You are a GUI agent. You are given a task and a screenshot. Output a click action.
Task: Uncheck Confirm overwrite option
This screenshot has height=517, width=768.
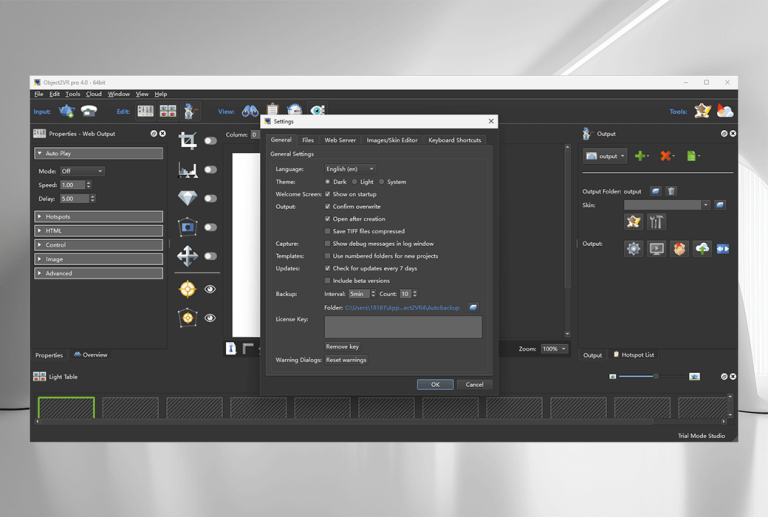[x=327, y=207]
